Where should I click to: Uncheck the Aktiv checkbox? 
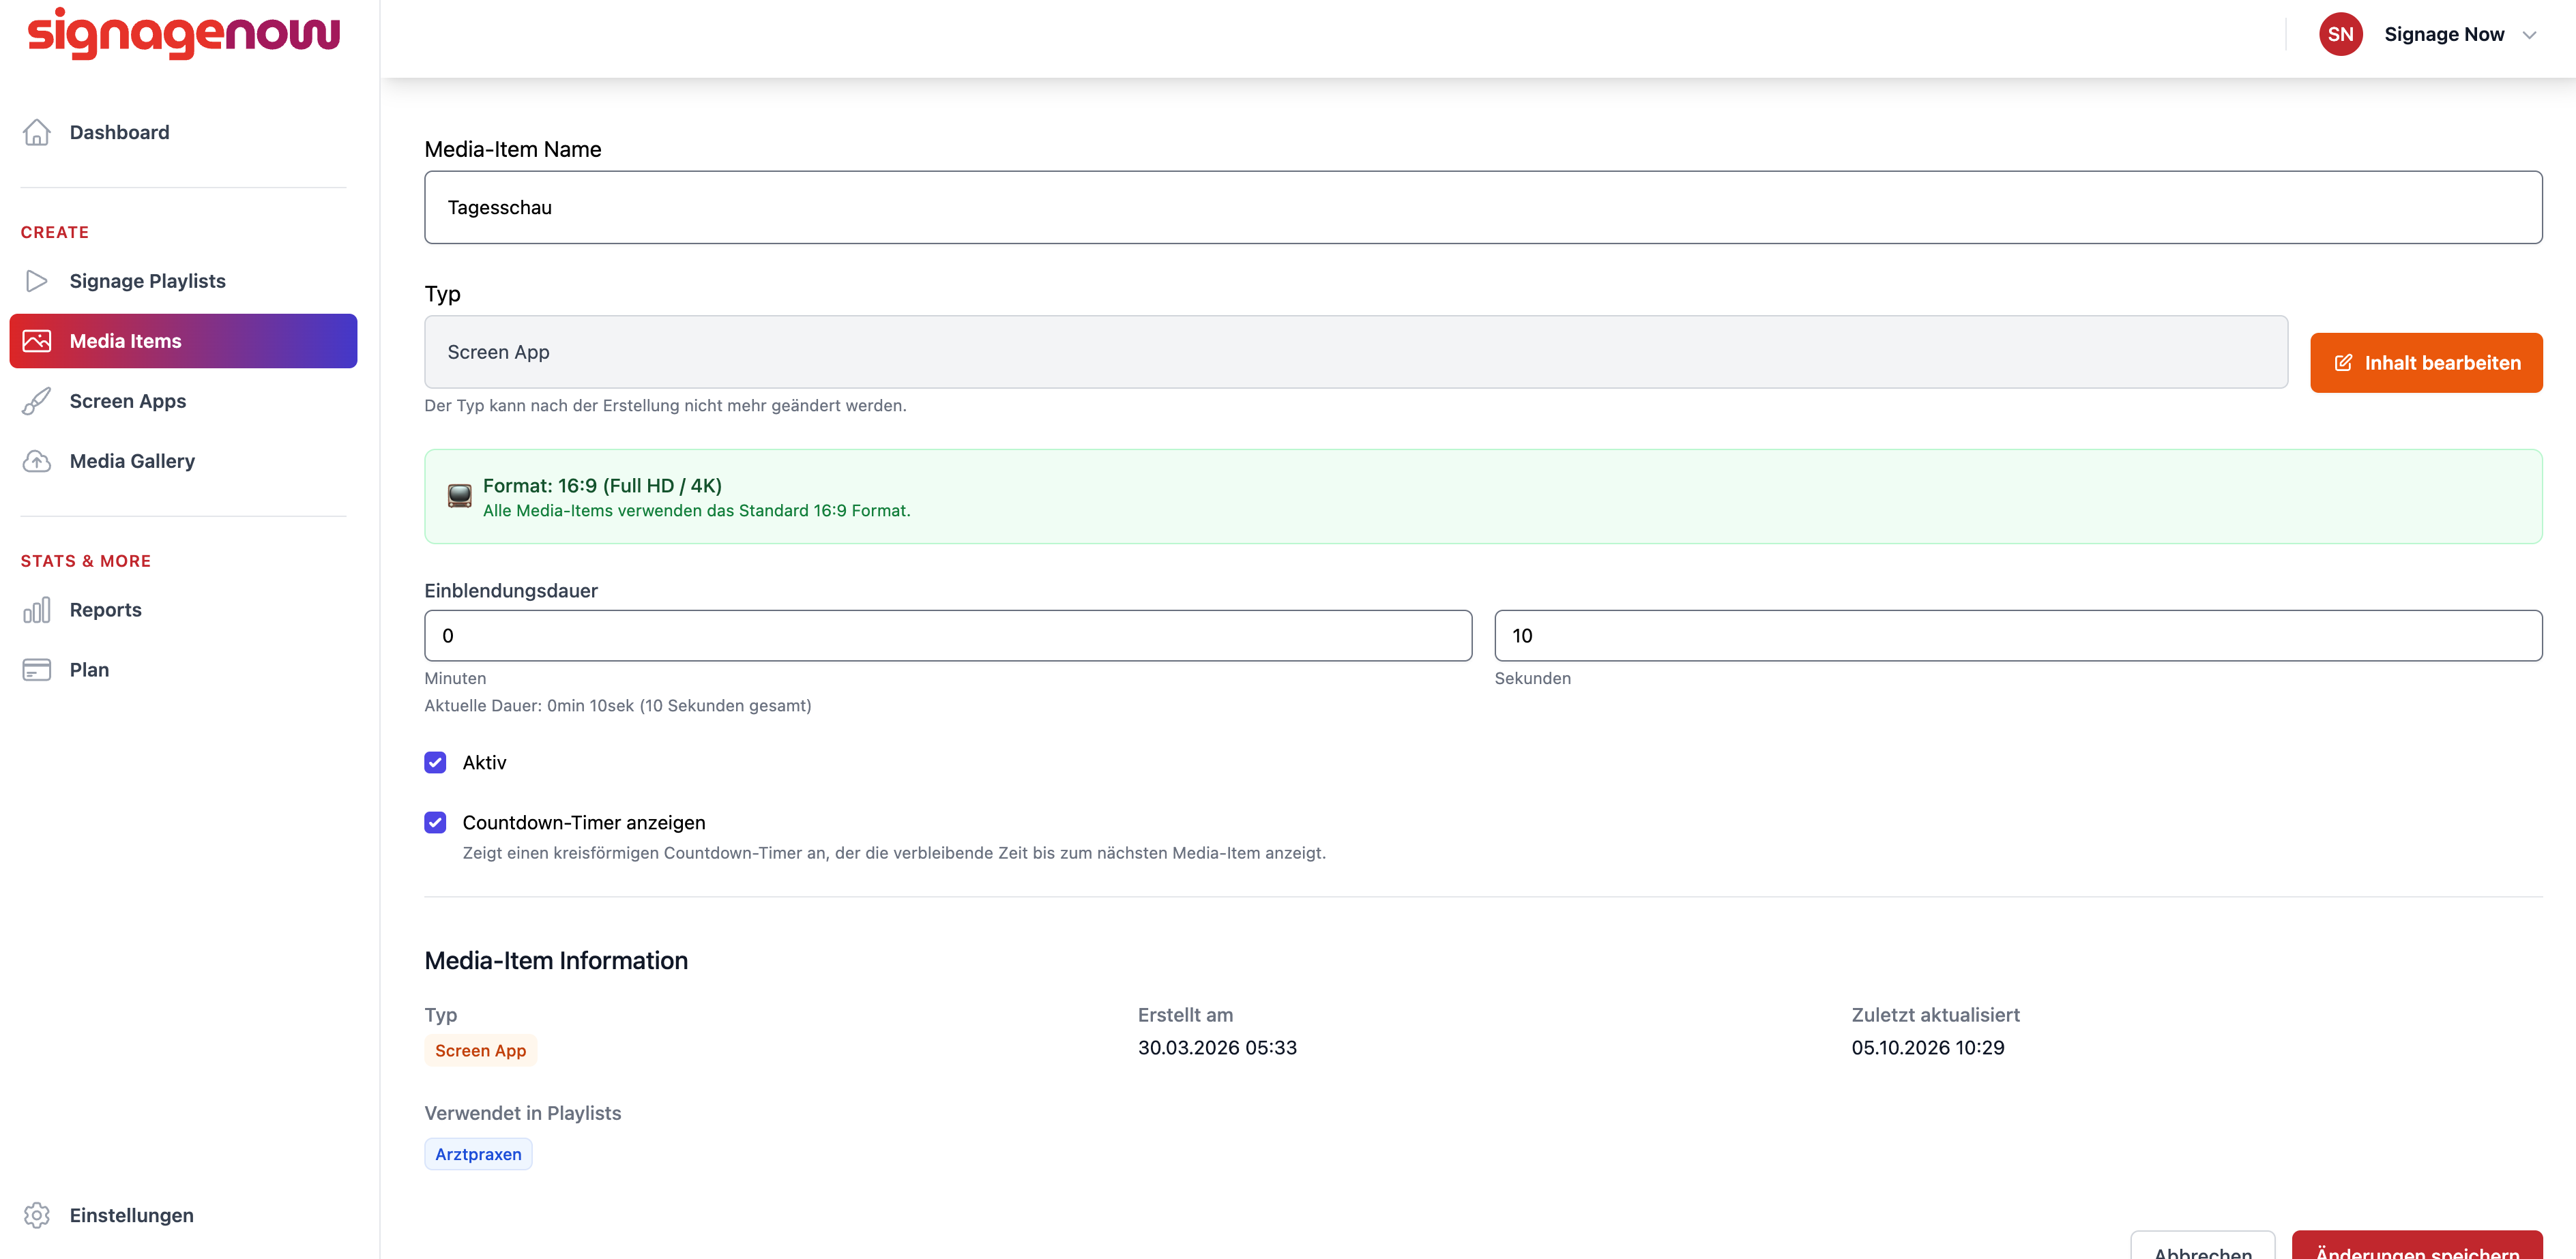(x=435, y=763)
